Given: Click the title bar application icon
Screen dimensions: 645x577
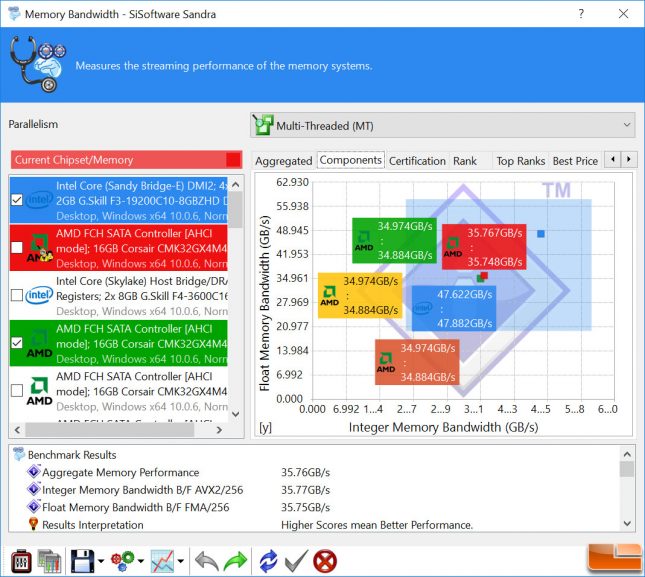Looking at the screenshot, I should [x=14, y=13].
